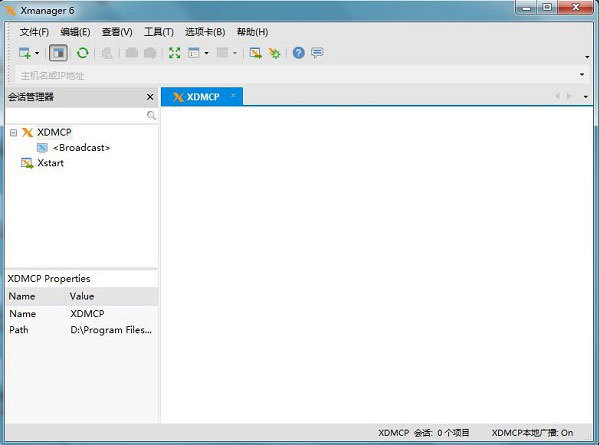Click the <Broadcast> session icon
This screenshot has width=600, height=445.
coord(42,148)
